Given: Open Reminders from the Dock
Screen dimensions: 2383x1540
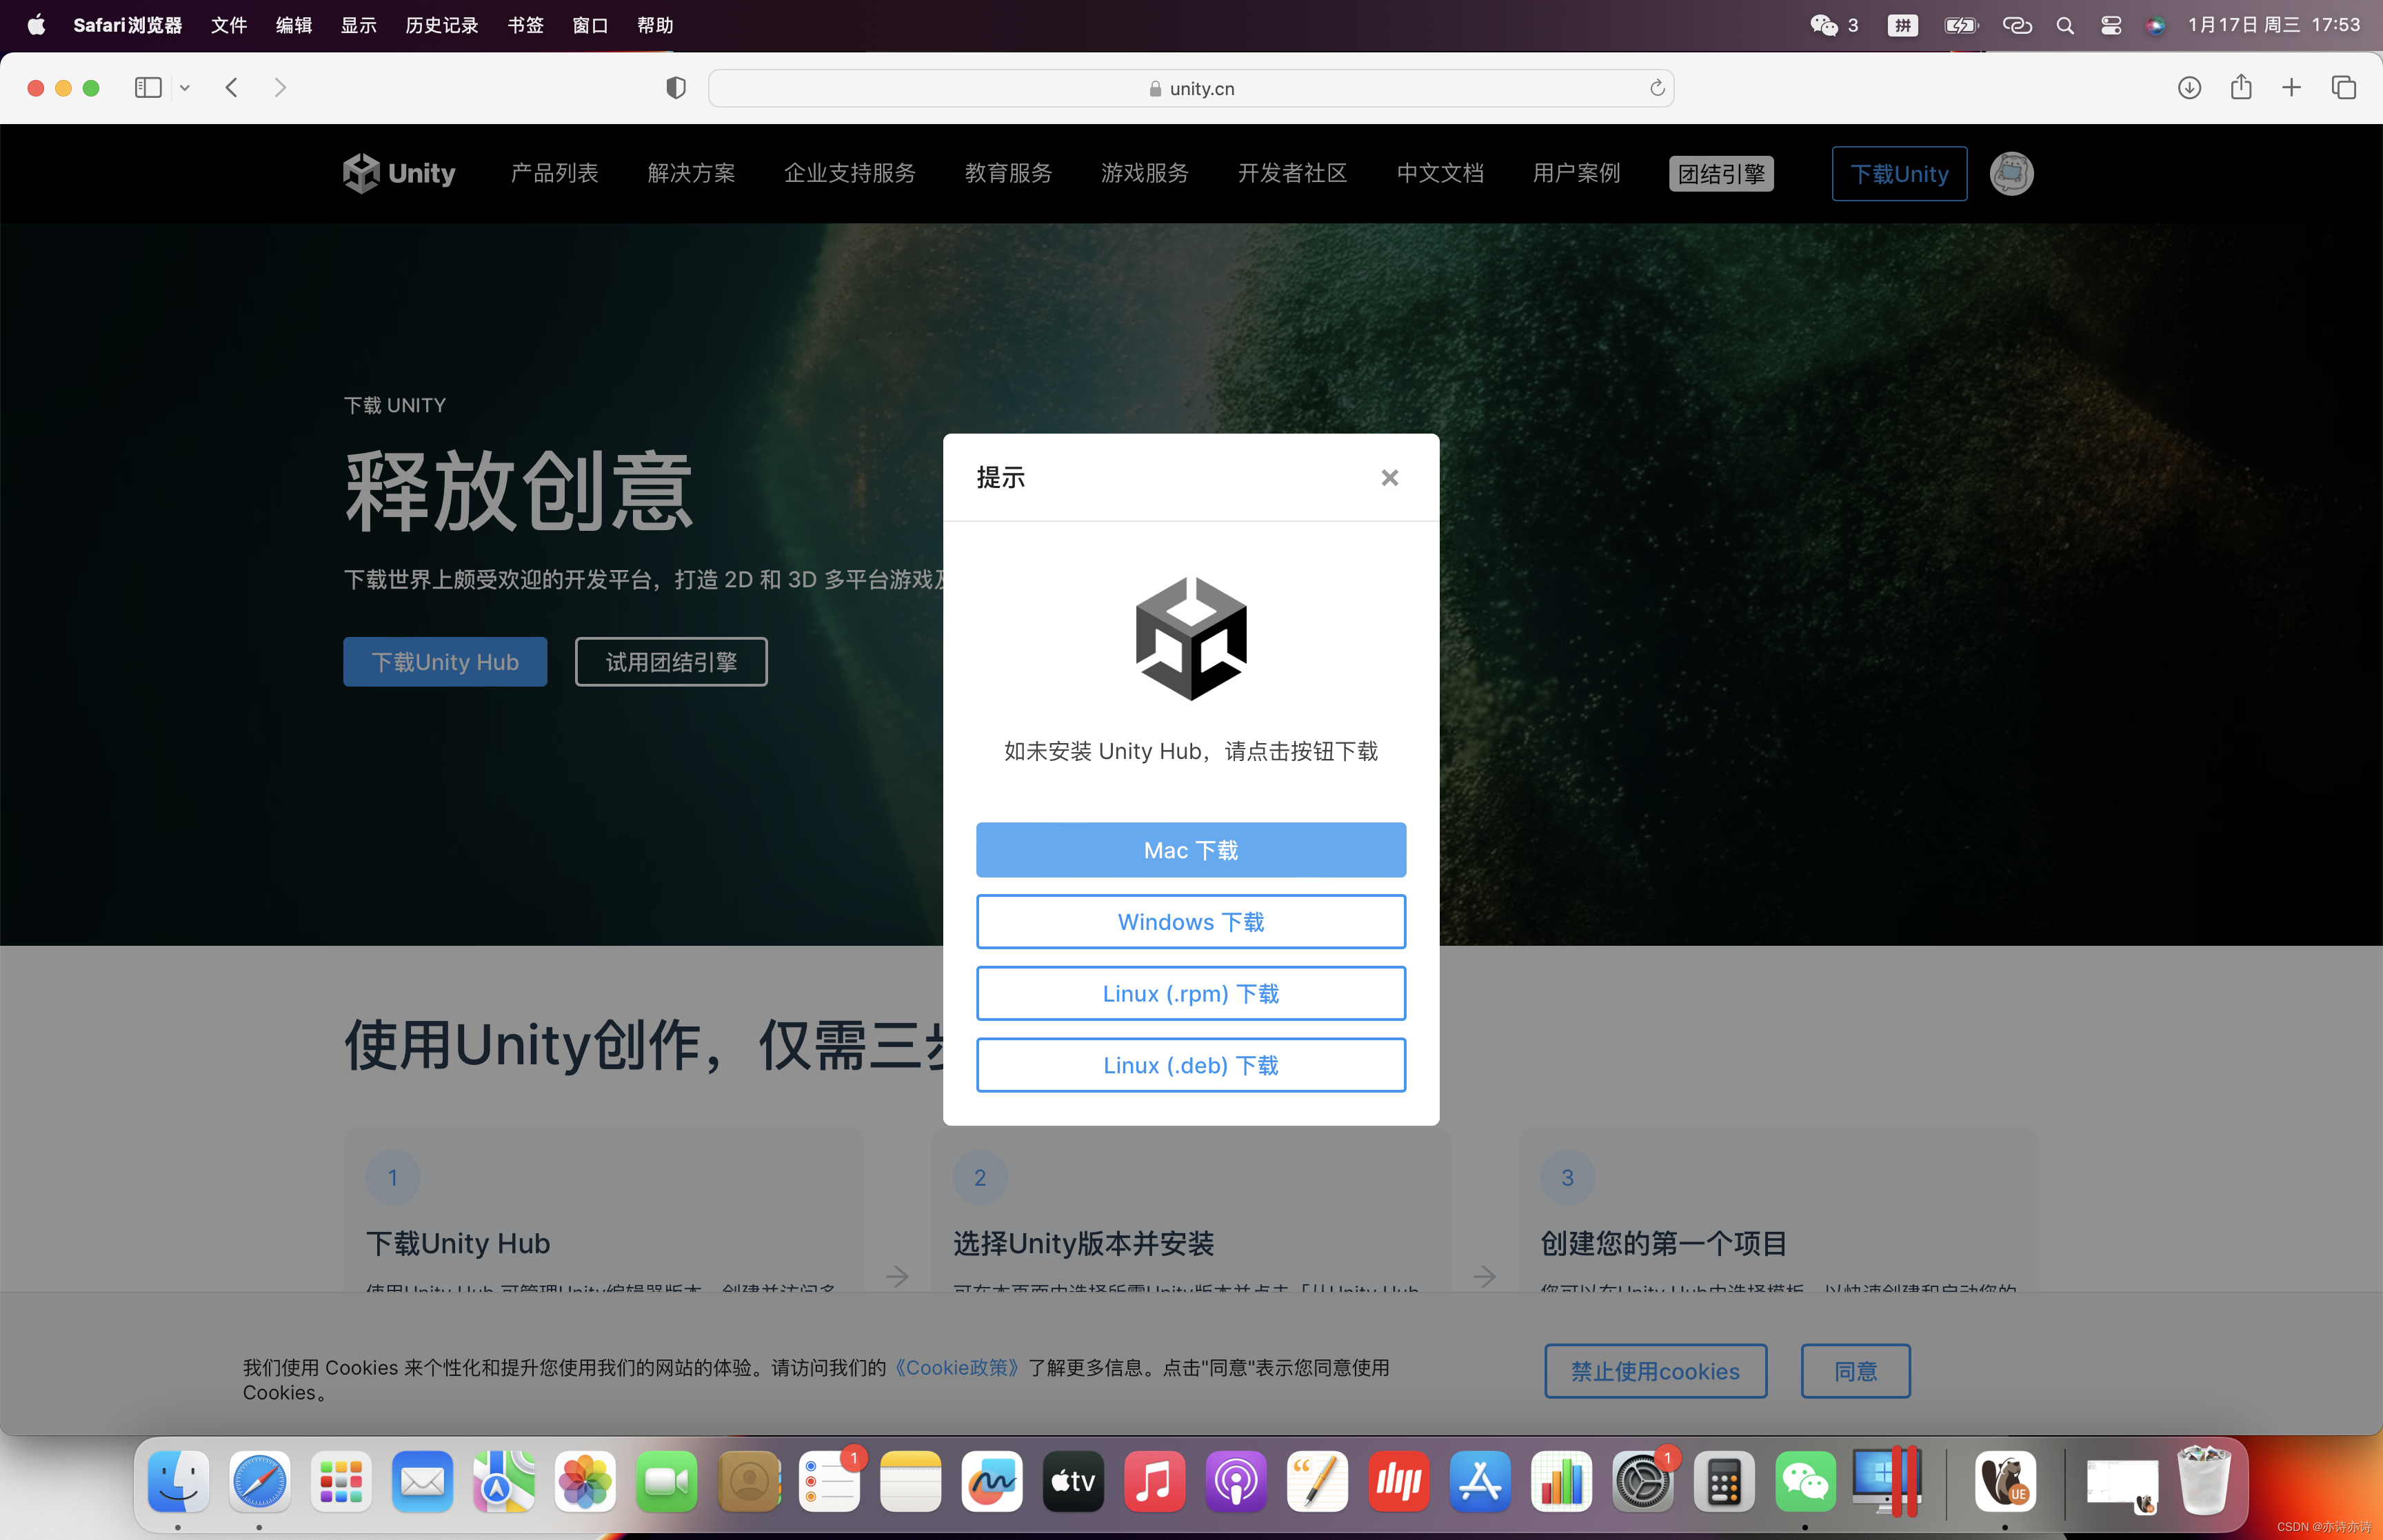Looking at the screenshot, I should pyautogui.click(x=829, y=1481).
